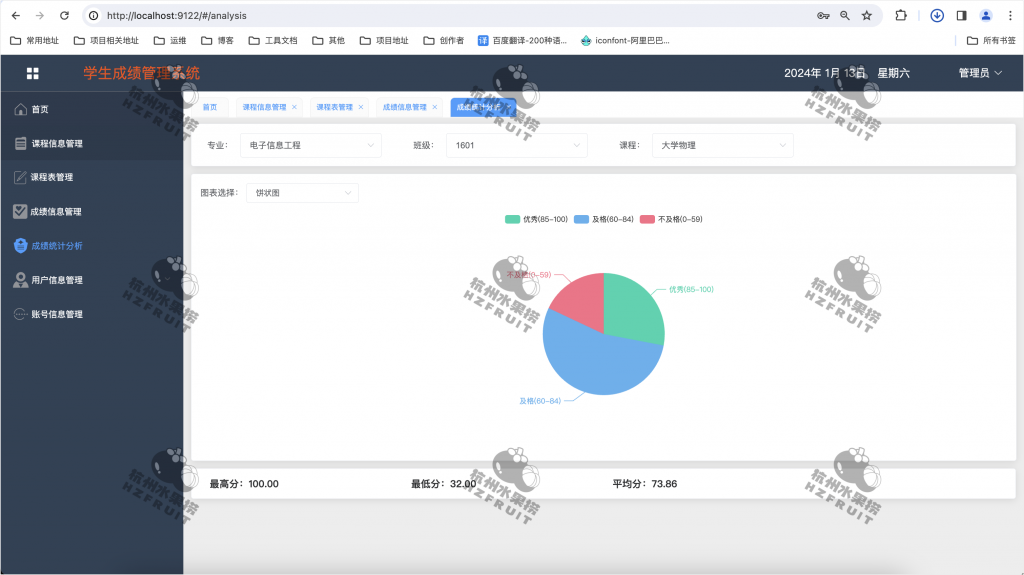Open browser extensions puzzle icon
The height and width of the screenshot is (575, 1024).
(901, 16)
